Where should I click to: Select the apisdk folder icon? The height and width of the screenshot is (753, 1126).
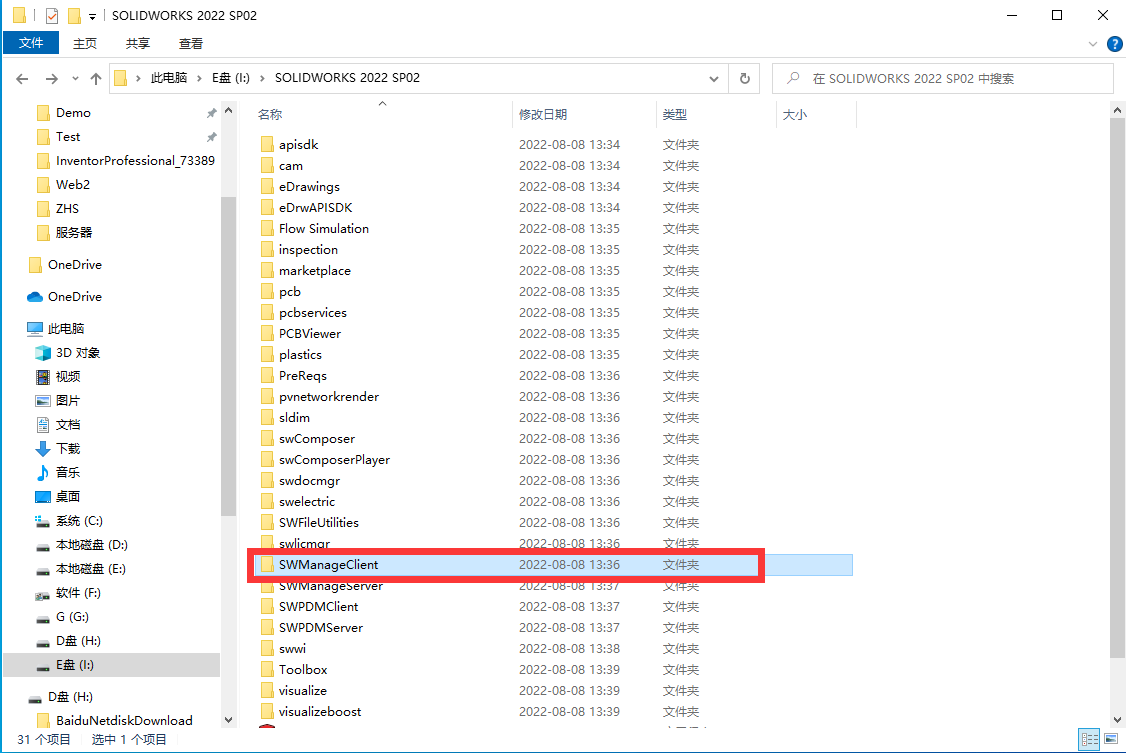(267, 144)
